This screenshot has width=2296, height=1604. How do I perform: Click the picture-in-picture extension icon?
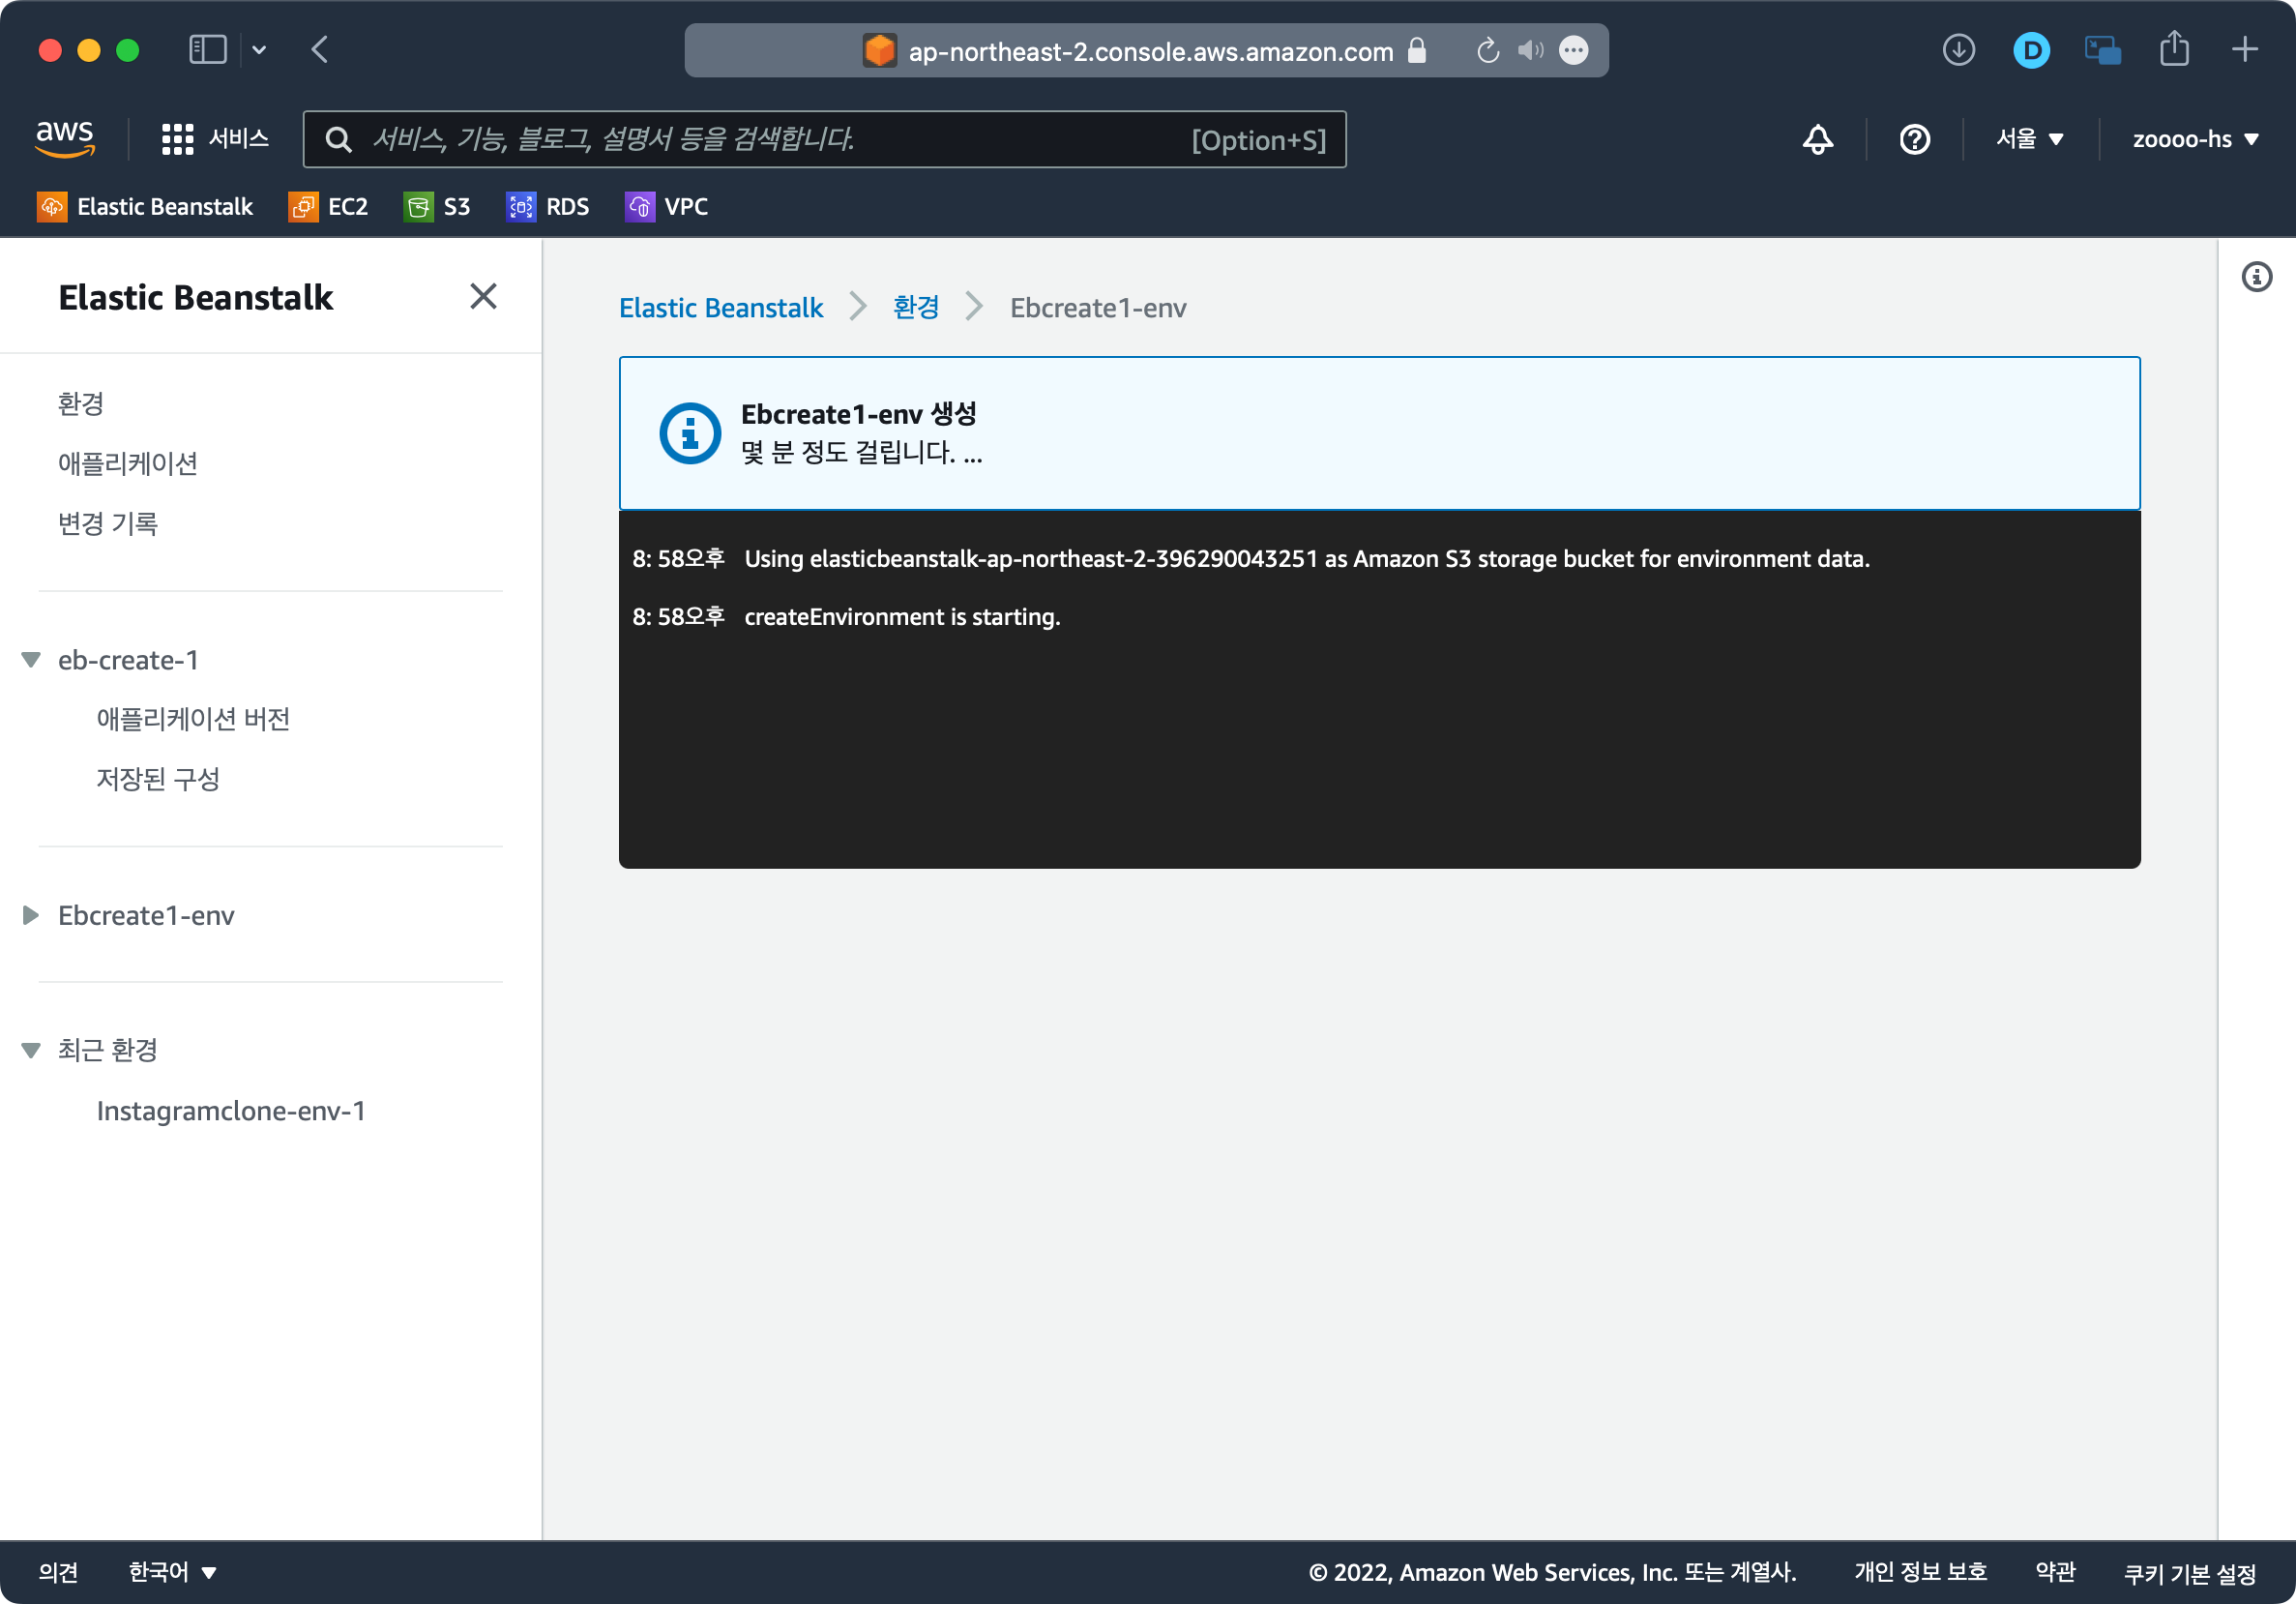[x=2102, y=50]
